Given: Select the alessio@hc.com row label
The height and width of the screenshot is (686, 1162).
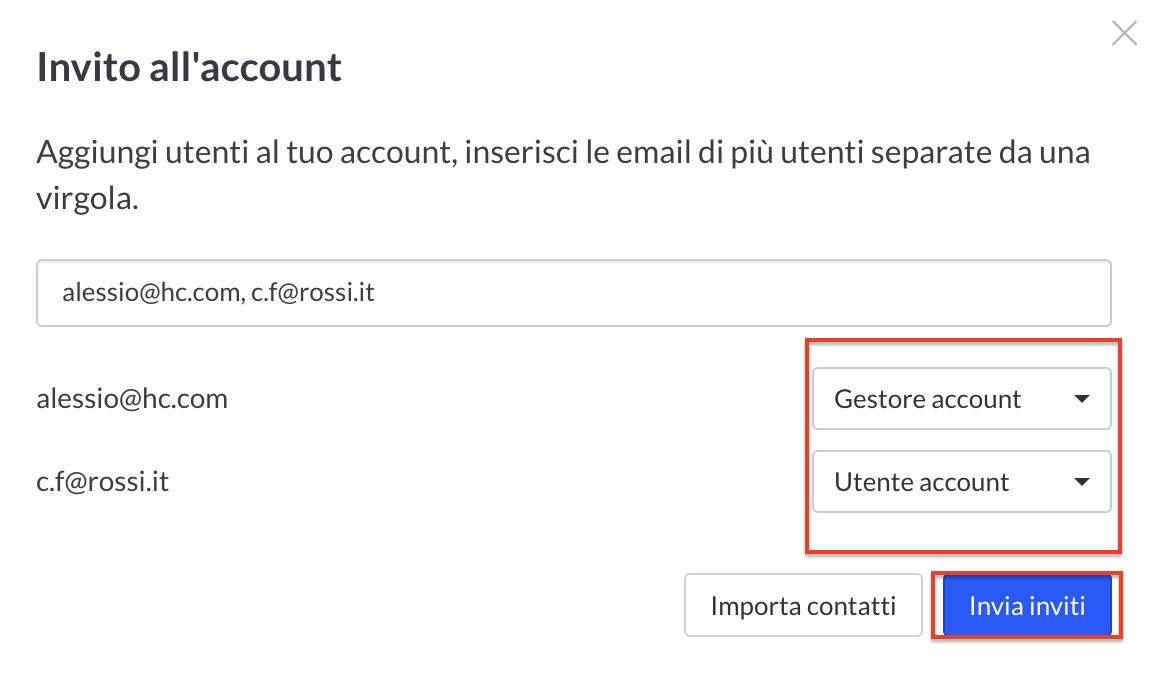Looking at the screenshot, I should pos(132,399).
